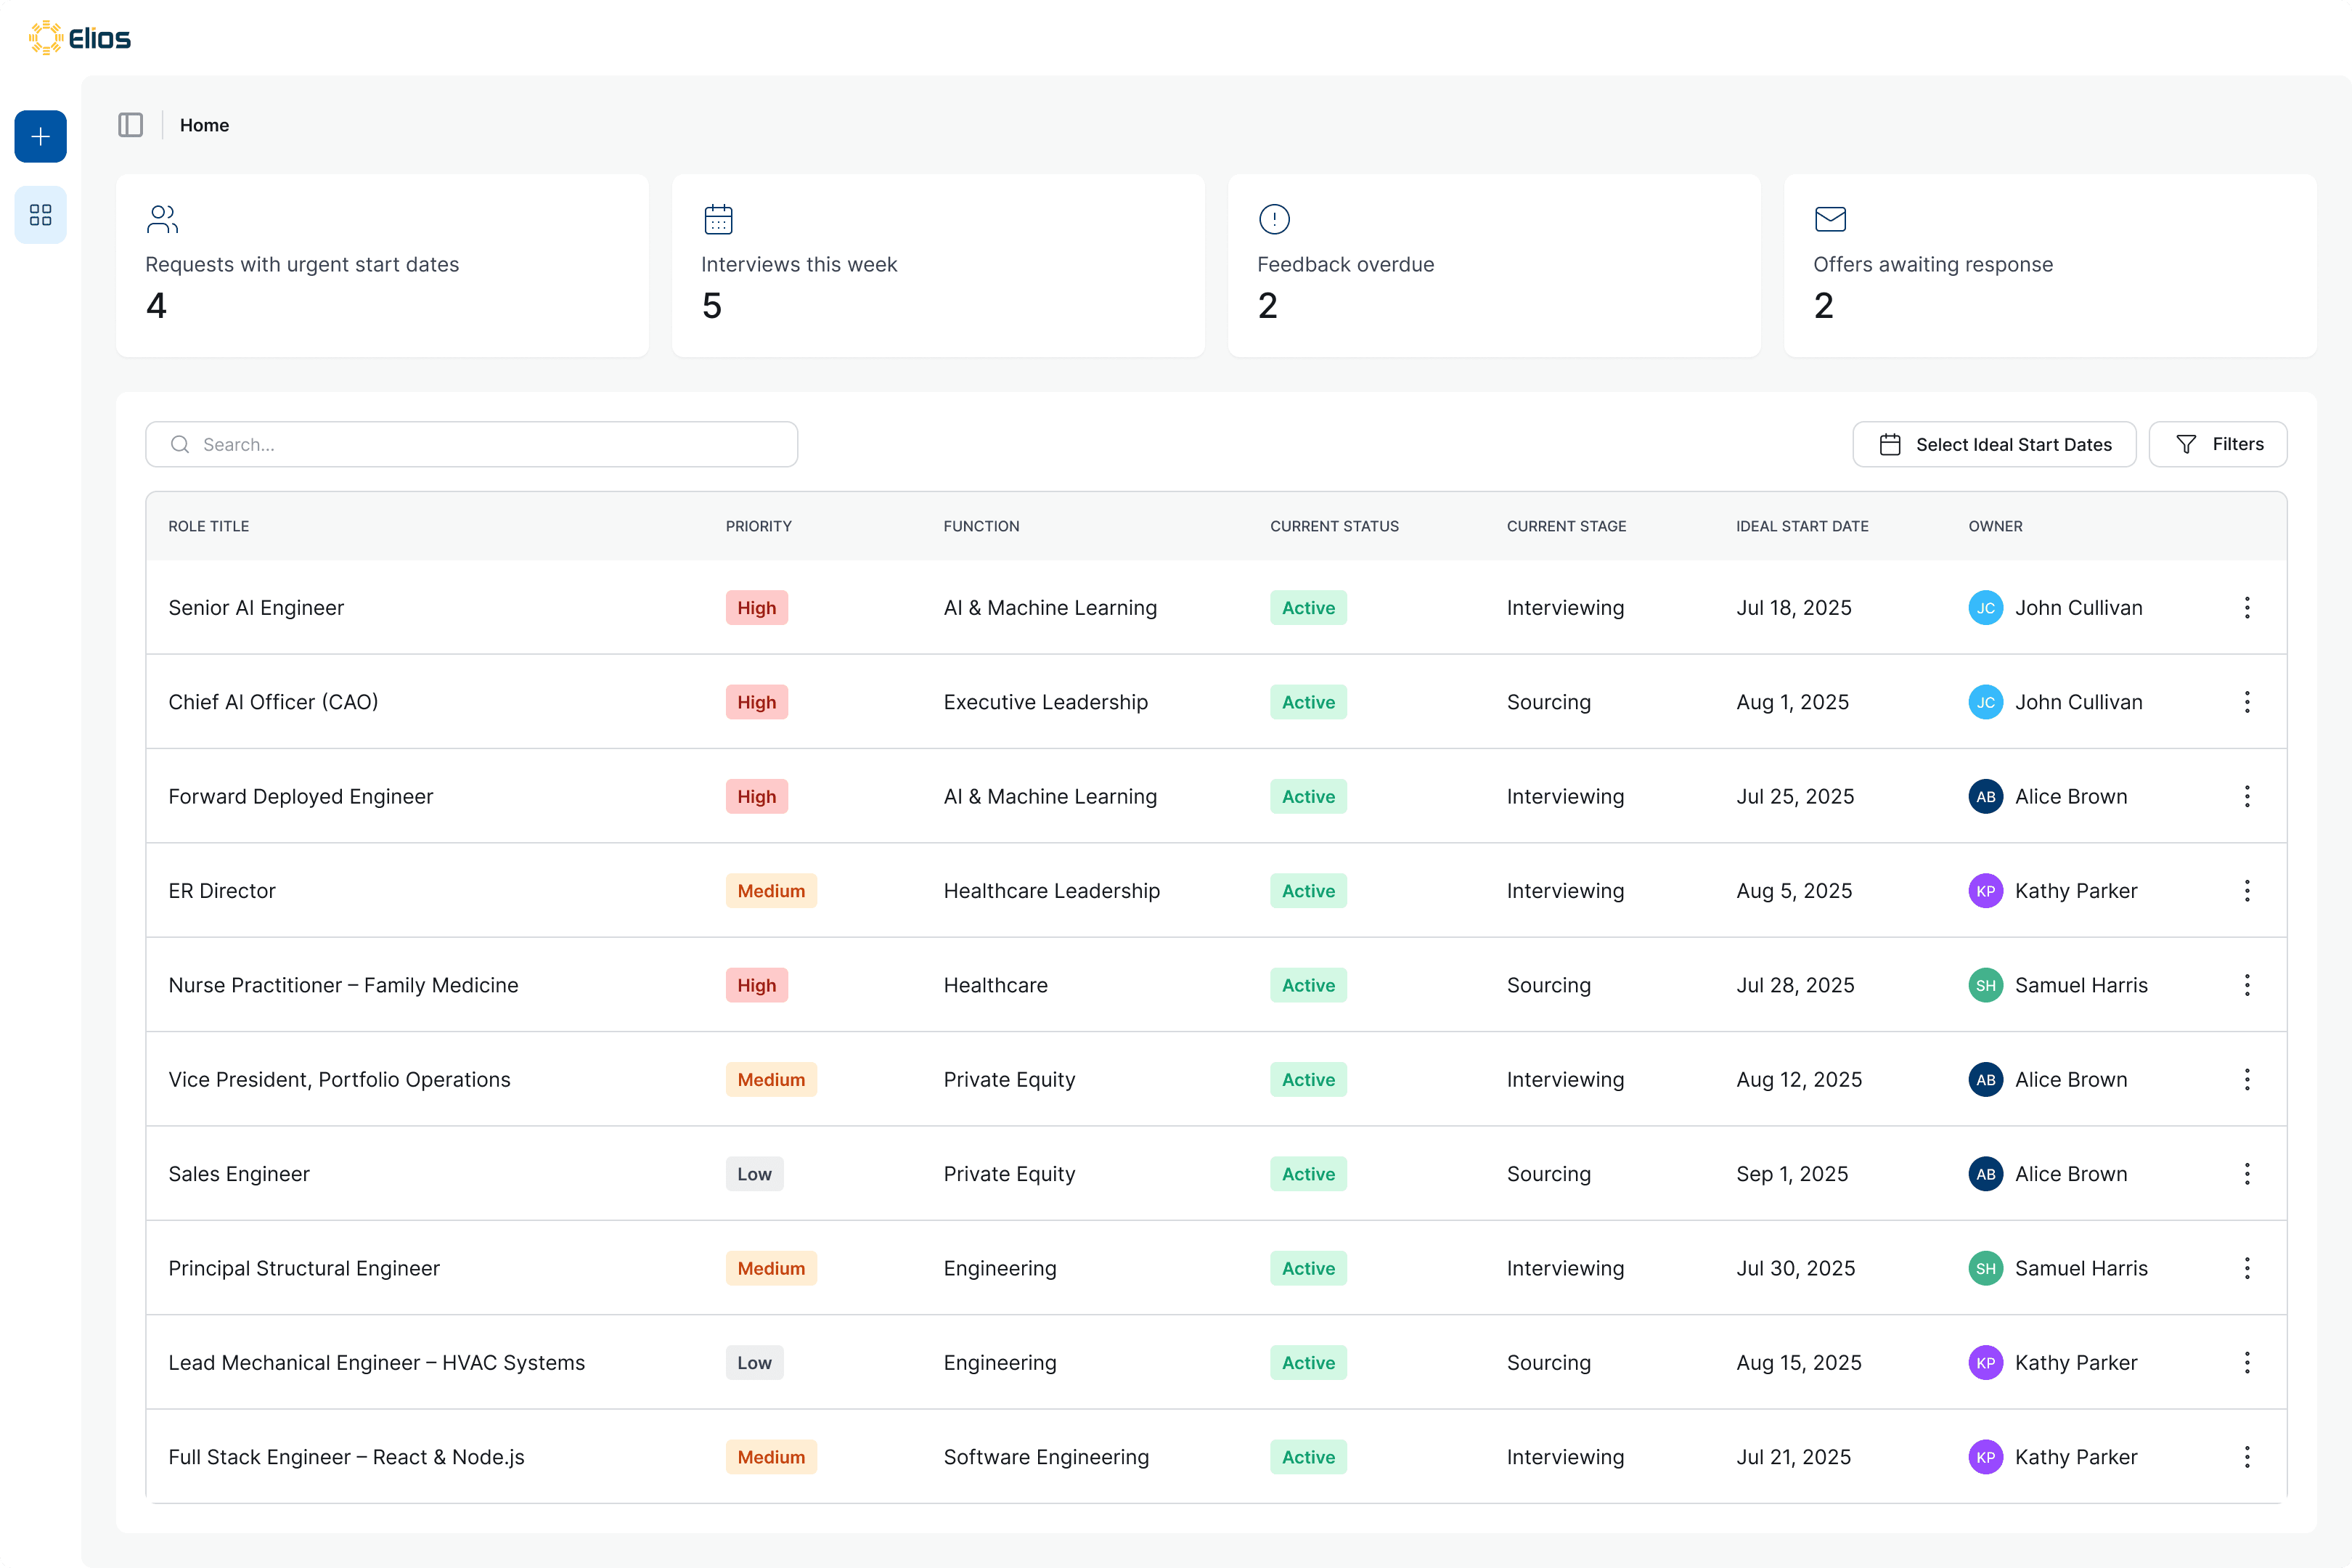Click the Select Ideal Start Dates button
The width and height of the screenshot is (2352, 1568).
tap(1993, 444)
